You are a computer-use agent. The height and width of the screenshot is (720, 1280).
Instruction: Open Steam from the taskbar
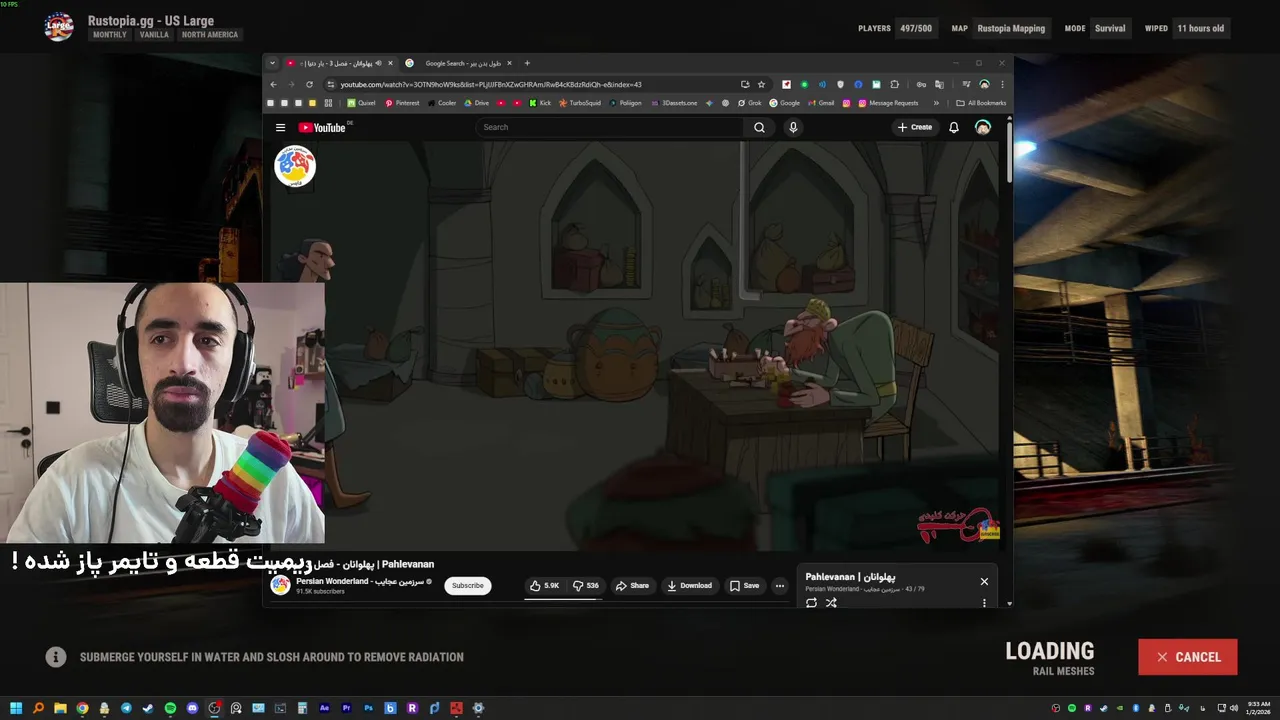[x=148, y=708]
